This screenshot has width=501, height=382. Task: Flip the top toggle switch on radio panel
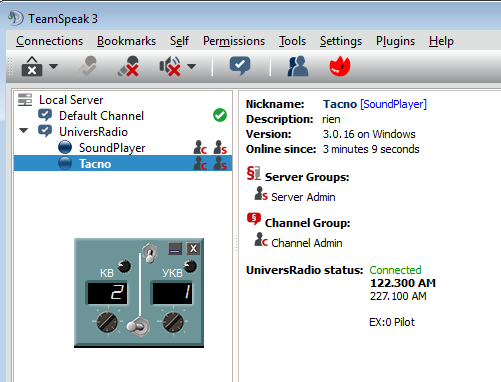[x=150, y=253]
